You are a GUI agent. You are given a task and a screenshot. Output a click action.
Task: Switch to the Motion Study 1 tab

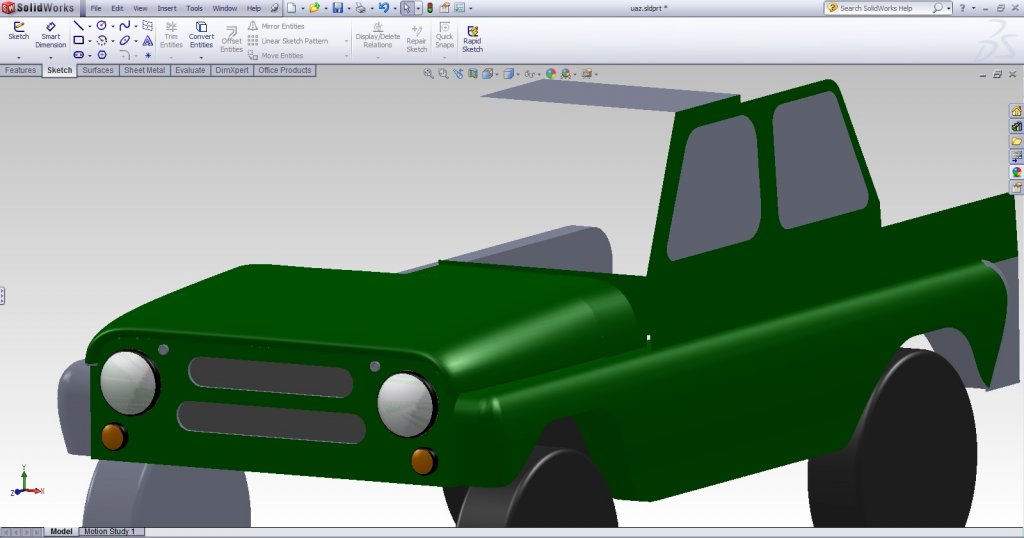pyautogui.click(x=110, y=531)
